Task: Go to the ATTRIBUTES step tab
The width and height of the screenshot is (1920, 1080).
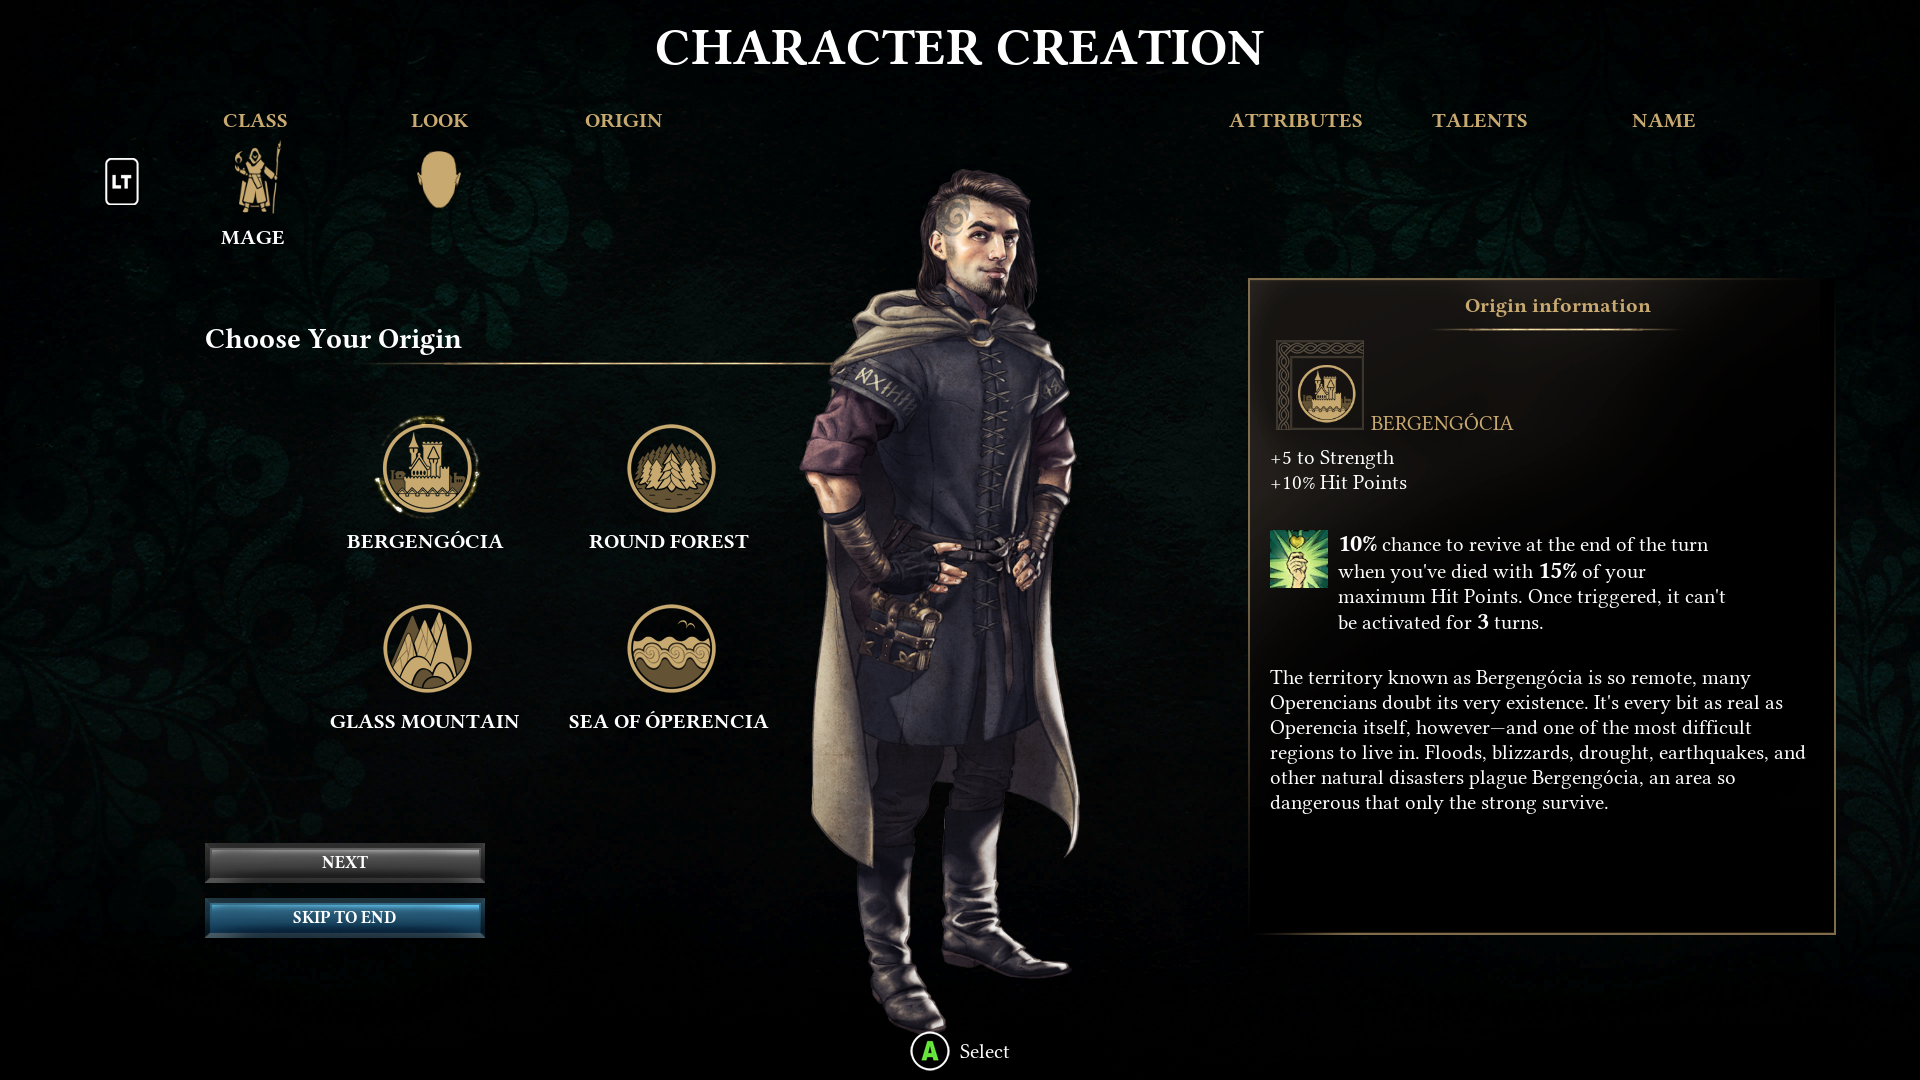Action: pos(1295,121)
